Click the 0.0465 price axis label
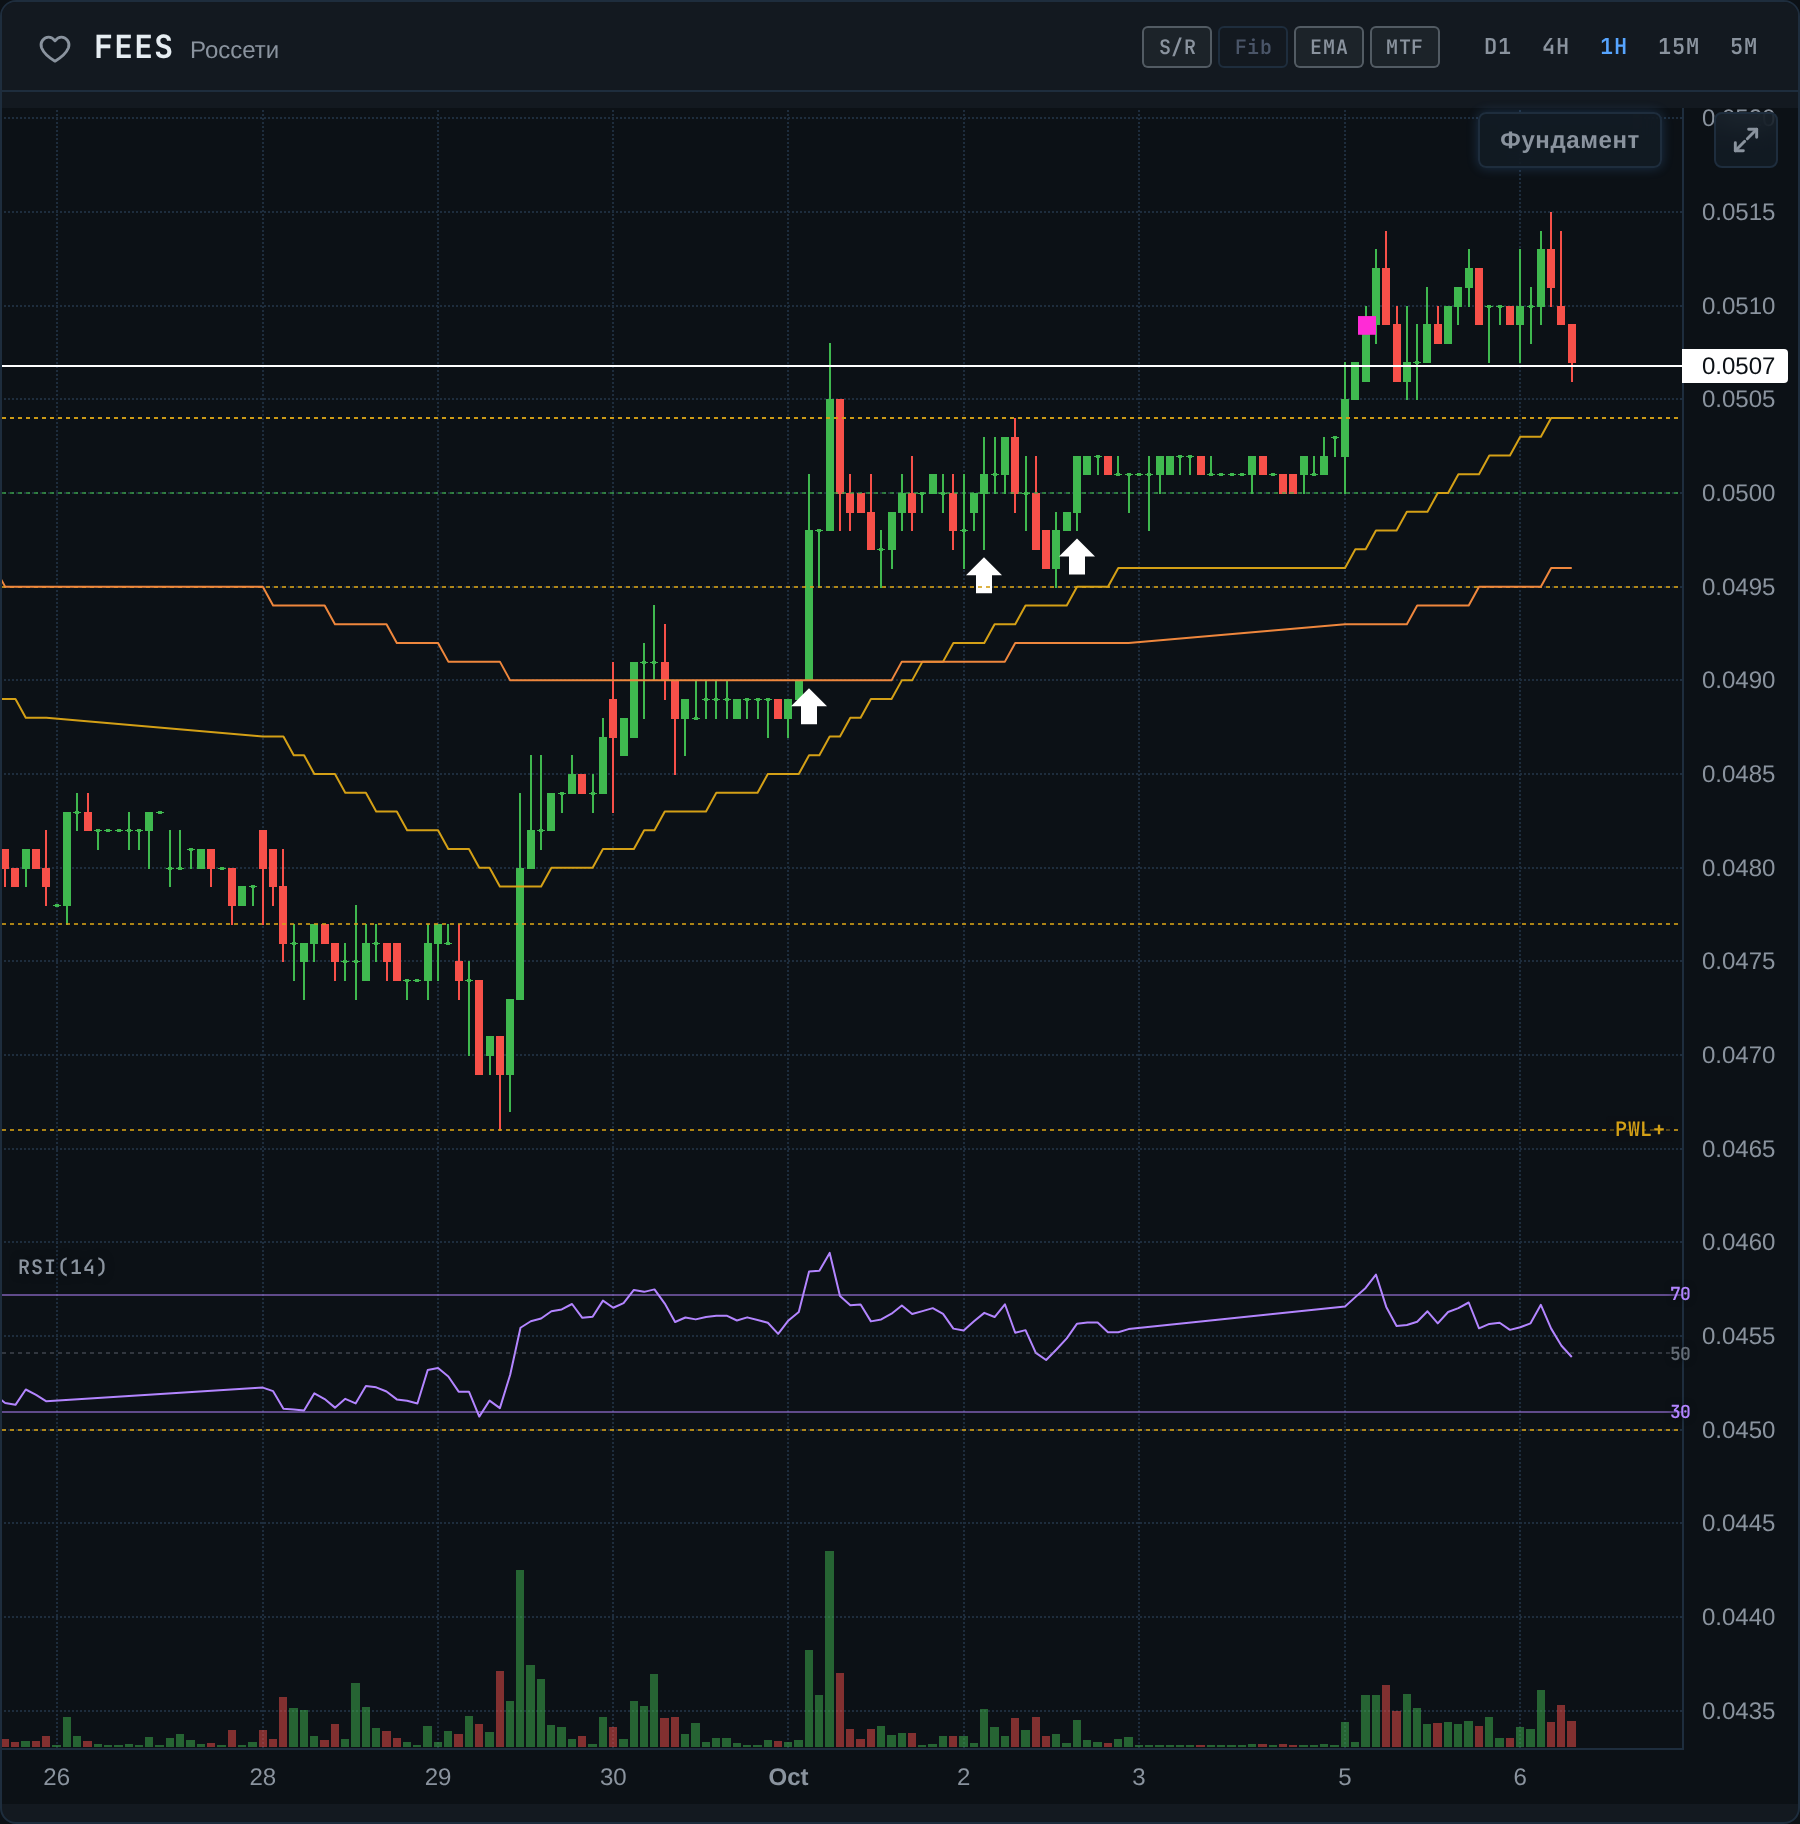Image resolution: width=1800 pixels, height=1824 pixels. click(1738, 1149)
